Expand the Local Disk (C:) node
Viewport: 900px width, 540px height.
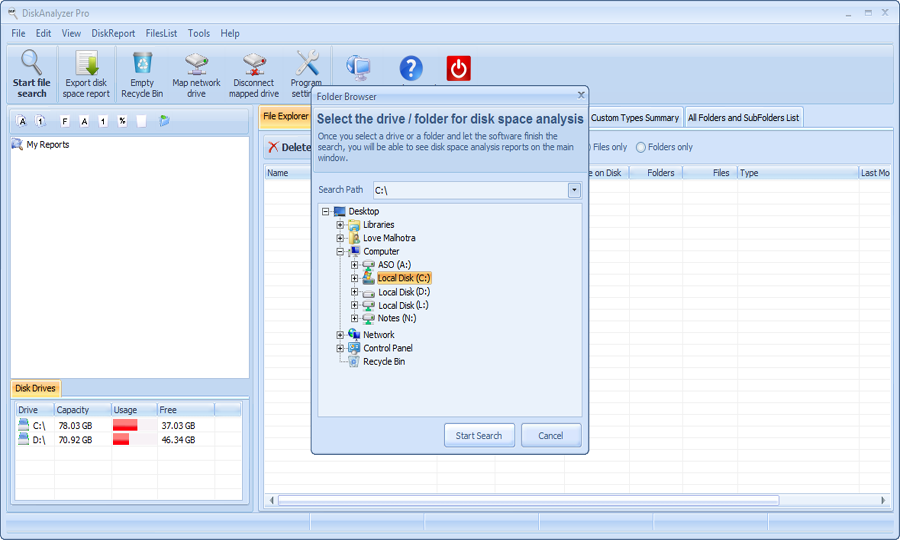(x=355, y=278)
